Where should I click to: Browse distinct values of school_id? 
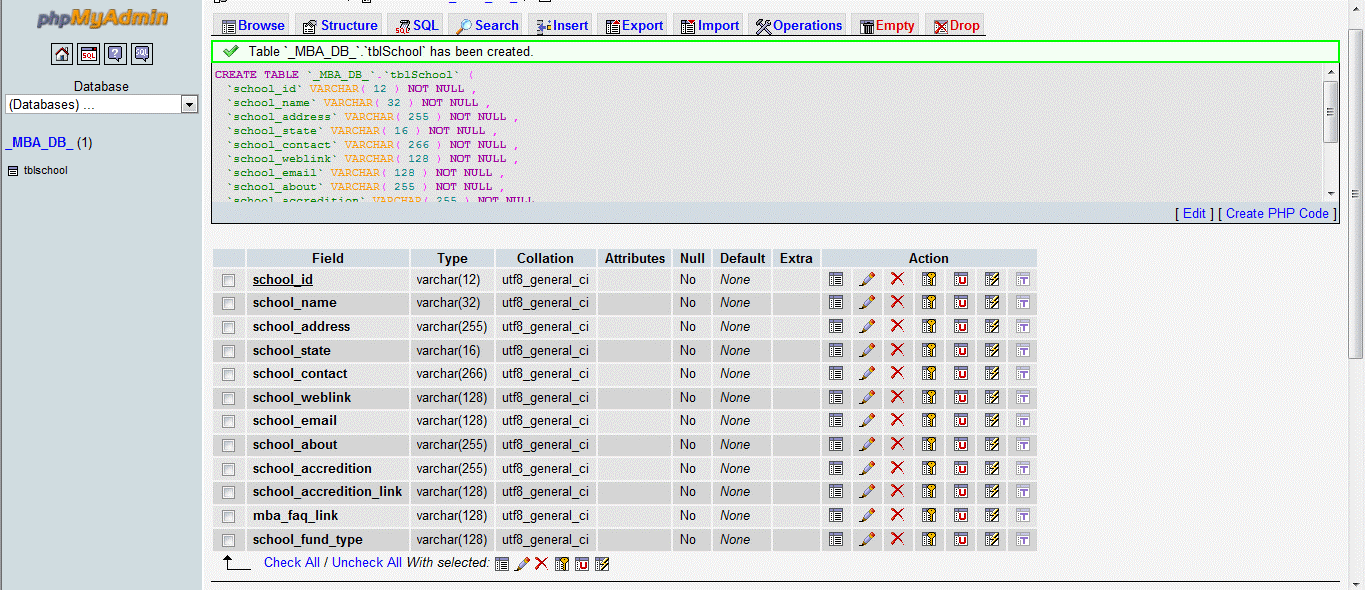(836, 279)
